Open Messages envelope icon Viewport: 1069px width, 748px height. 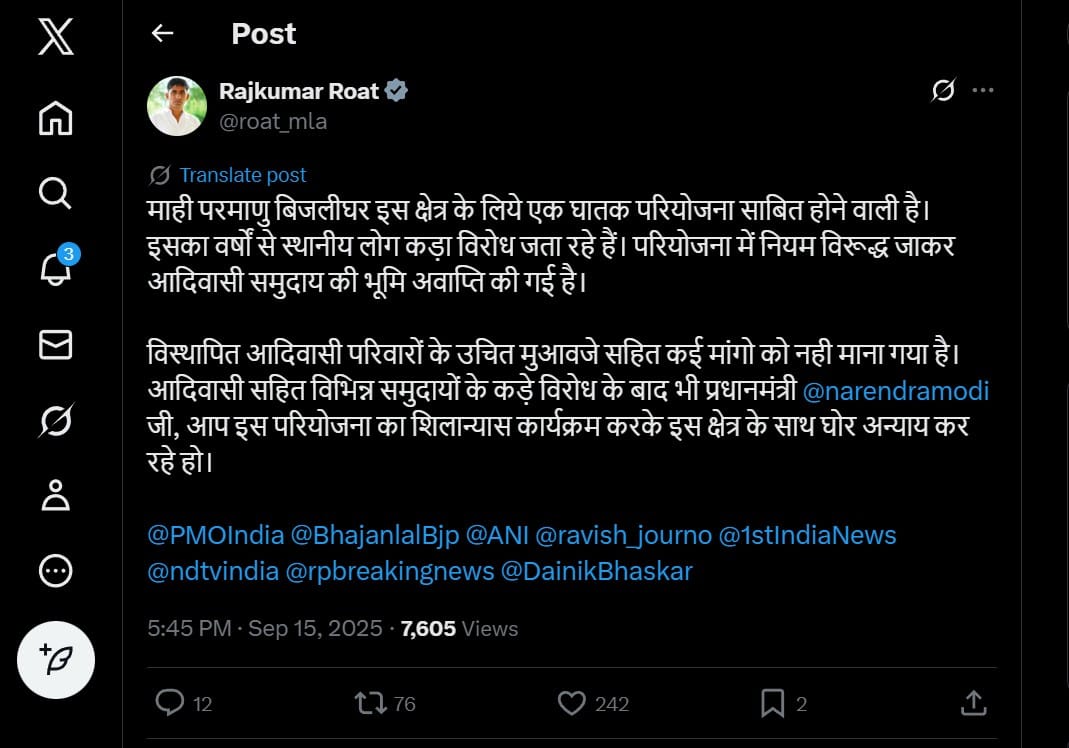tap(55, 344)
